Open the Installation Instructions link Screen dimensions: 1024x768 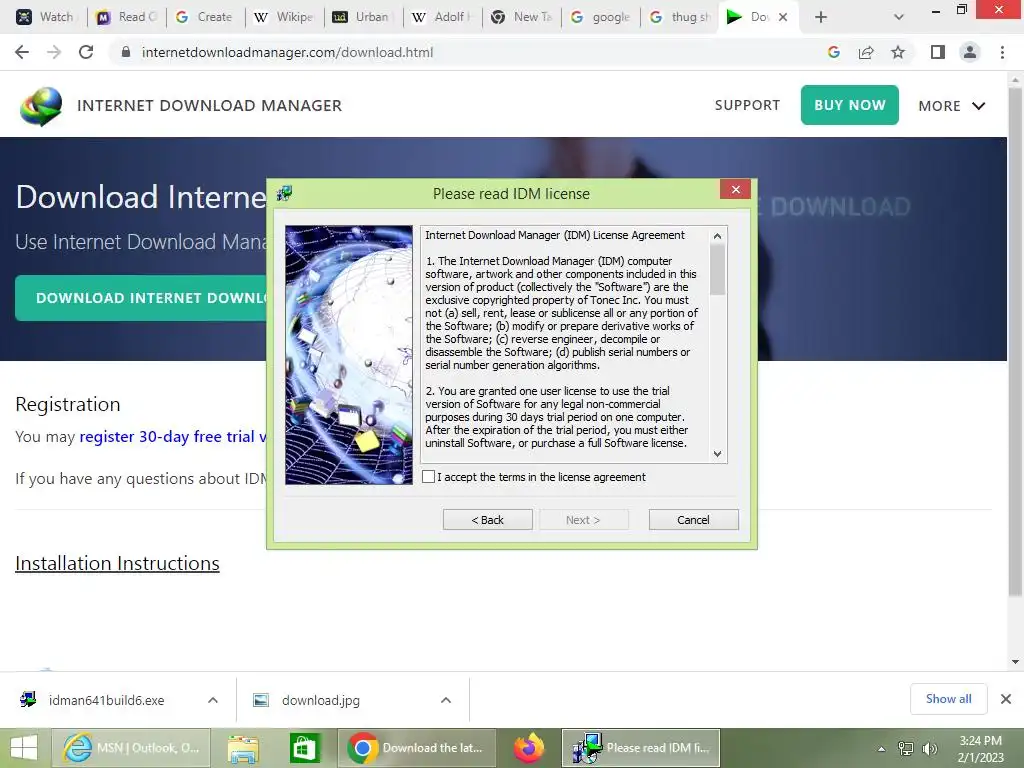coord(118,563)
